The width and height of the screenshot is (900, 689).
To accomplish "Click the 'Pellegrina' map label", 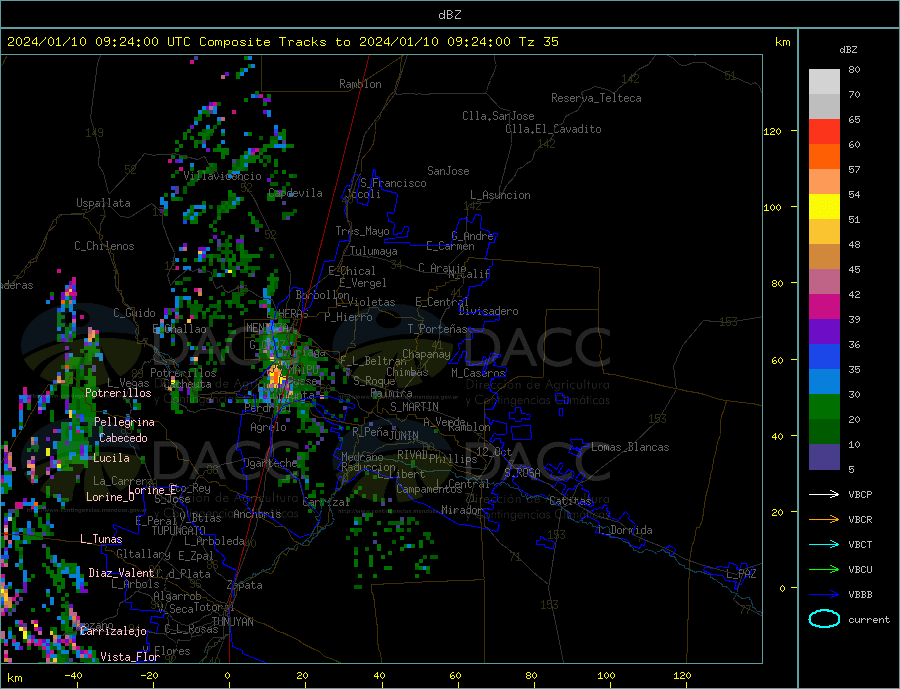I will tap(125, 422).
